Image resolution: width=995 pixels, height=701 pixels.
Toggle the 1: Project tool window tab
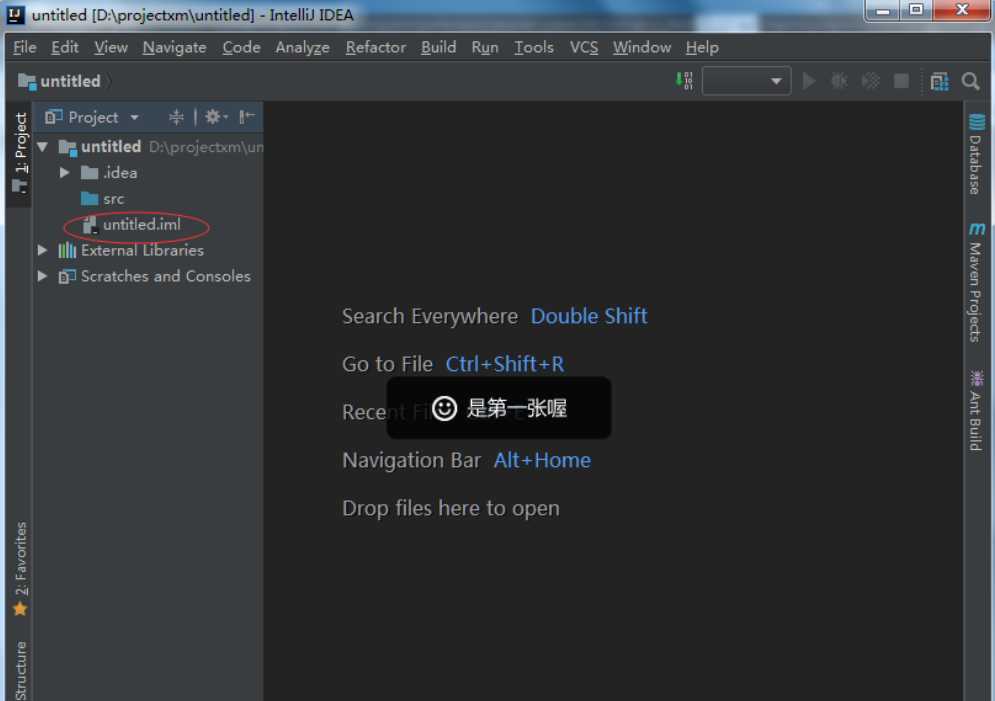[20, 152]
